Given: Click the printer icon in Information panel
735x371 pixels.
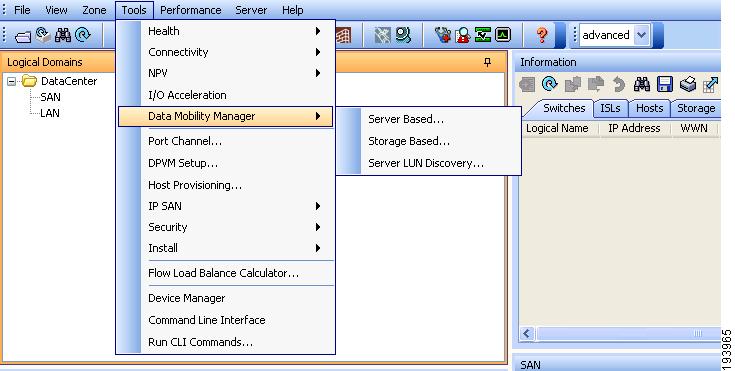Looking at the screenshot, I should (688, 84).
